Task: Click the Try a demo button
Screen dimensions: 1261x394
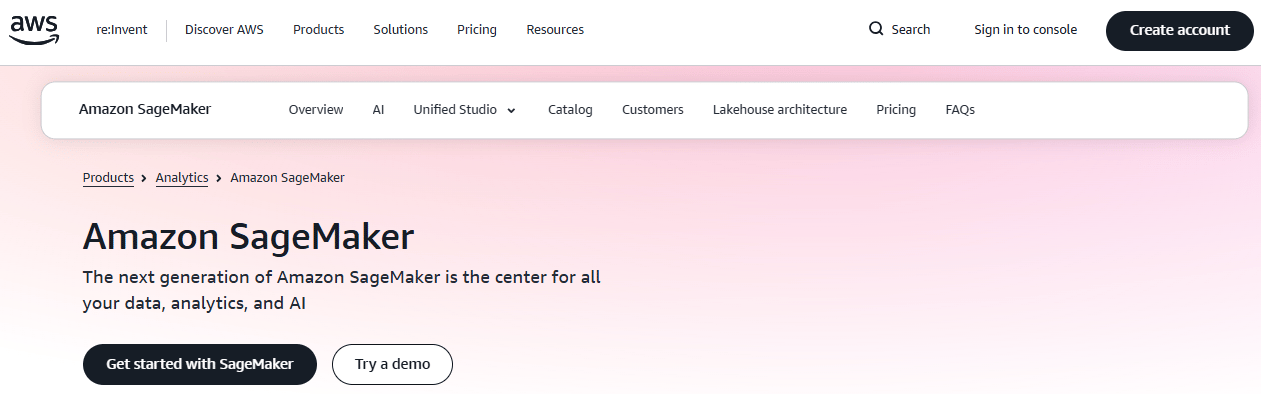Action: [x=392, y=364]
